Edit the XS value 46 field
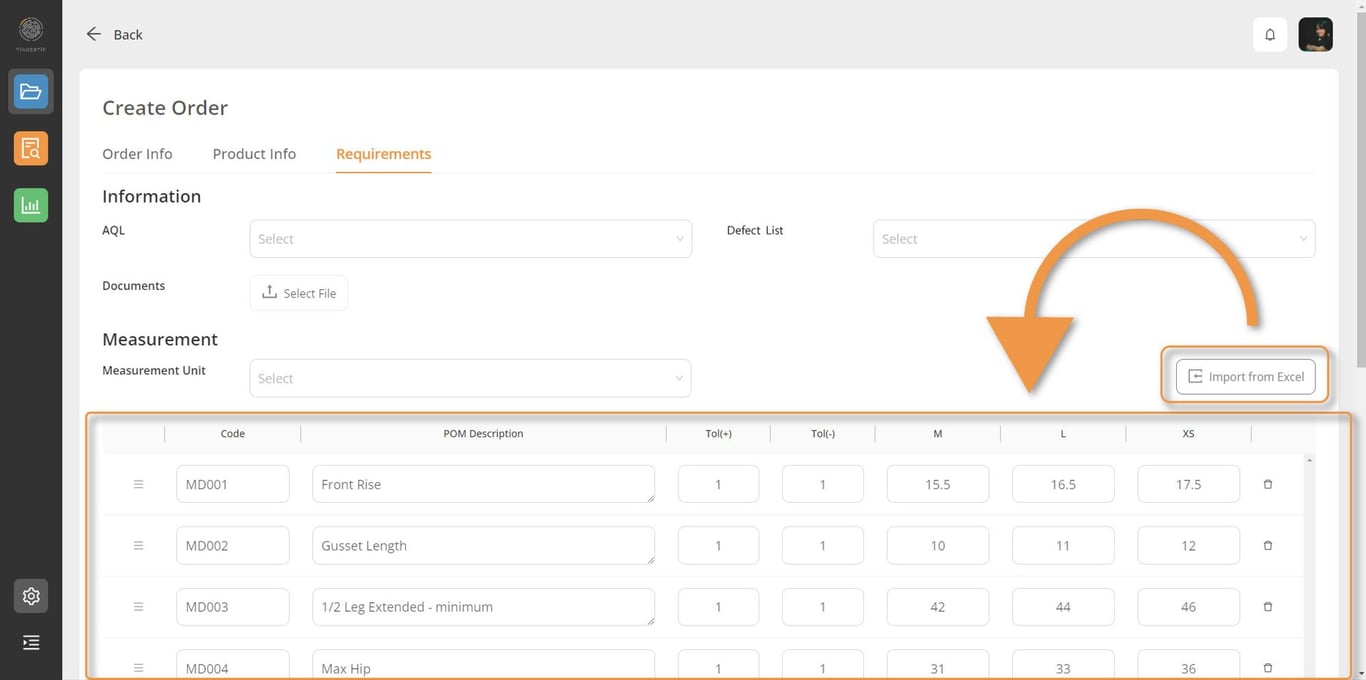The height and width of the screenshot is (680, 1366). pos(1188,607)
